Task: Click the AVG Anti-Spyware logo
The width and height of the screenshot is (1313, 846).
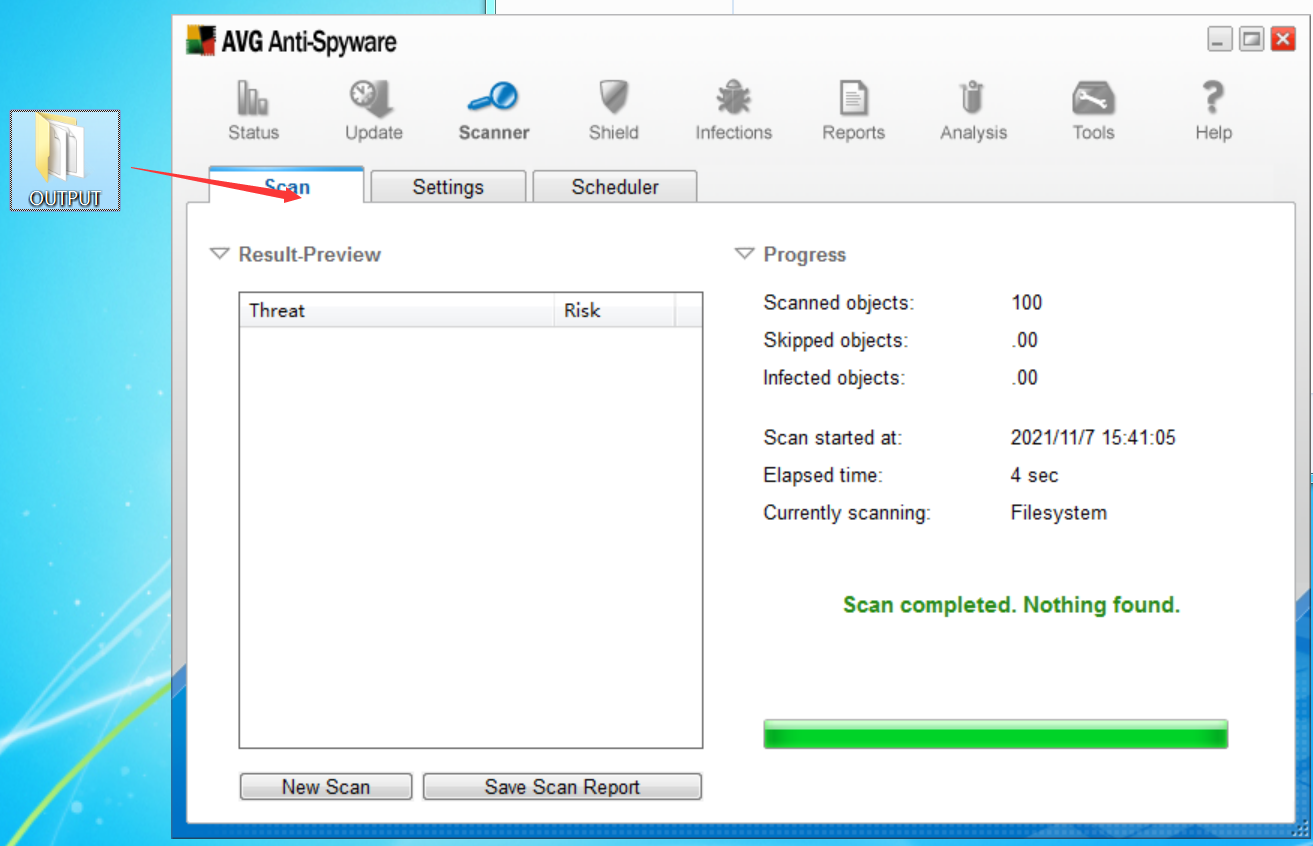Action: (201, 41)
